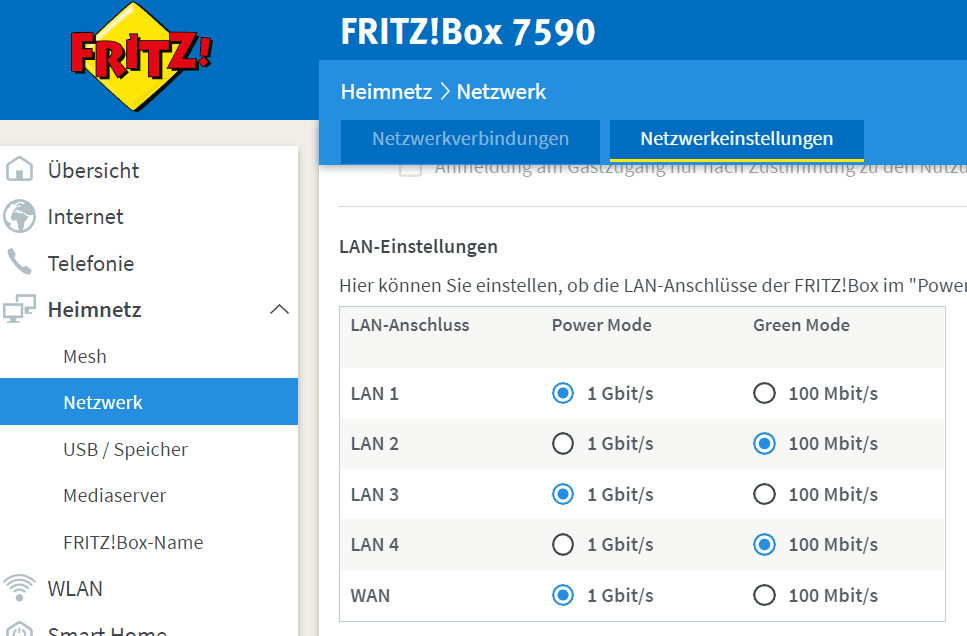Set WAN to 100 Mbit/s Green Mode
Screen dimensions: 967x636
click(764, 595)
